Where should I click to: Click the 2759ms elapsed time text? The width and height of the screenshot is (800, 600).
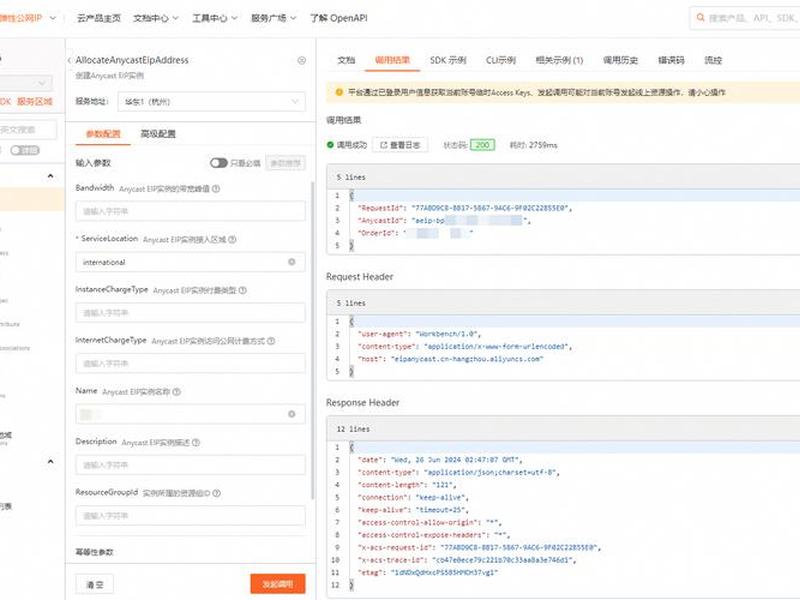pyautogui.click(x=543, y=145)
